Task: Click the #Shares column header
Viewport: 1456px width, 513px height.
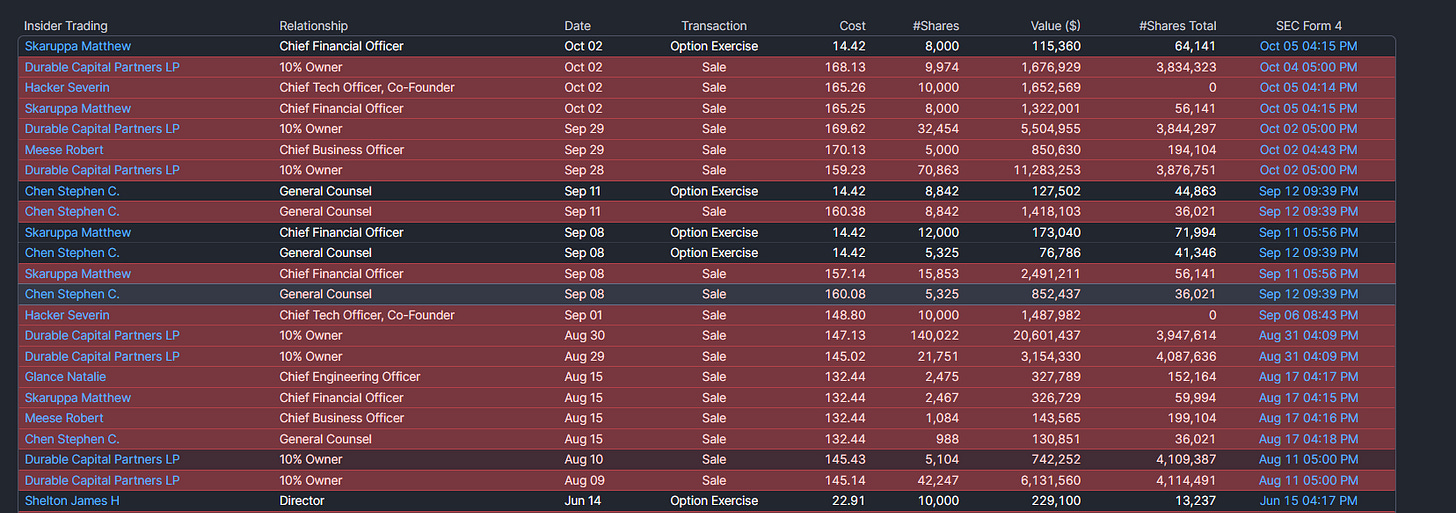Action: tap(936, 26)
